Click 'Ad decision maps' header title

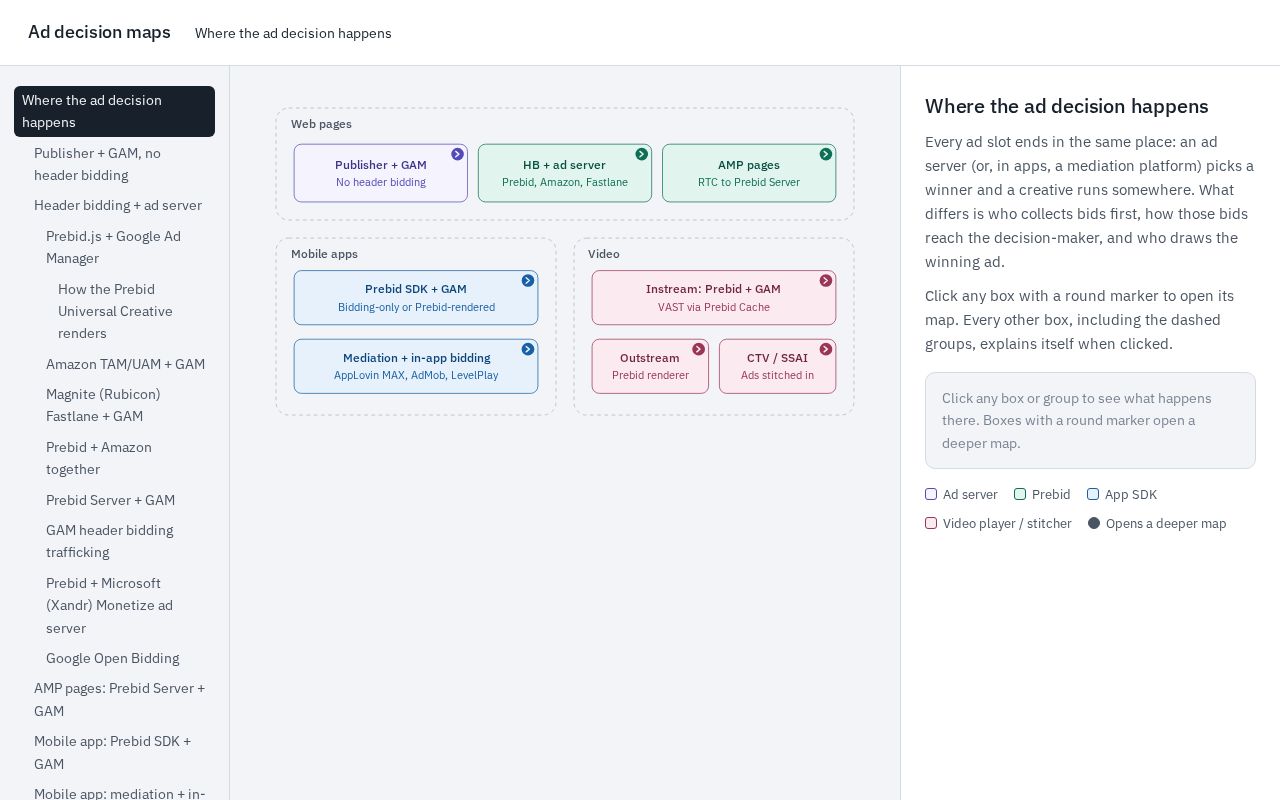[99, 32]
